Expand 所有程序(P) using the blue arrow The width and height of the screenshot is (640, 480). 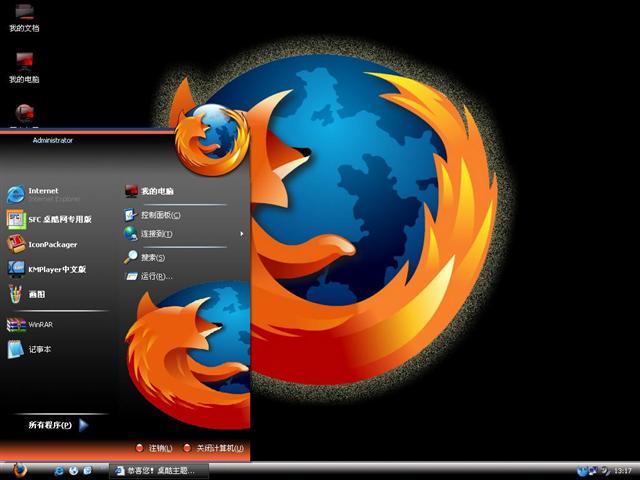click(x=83, y=425)
